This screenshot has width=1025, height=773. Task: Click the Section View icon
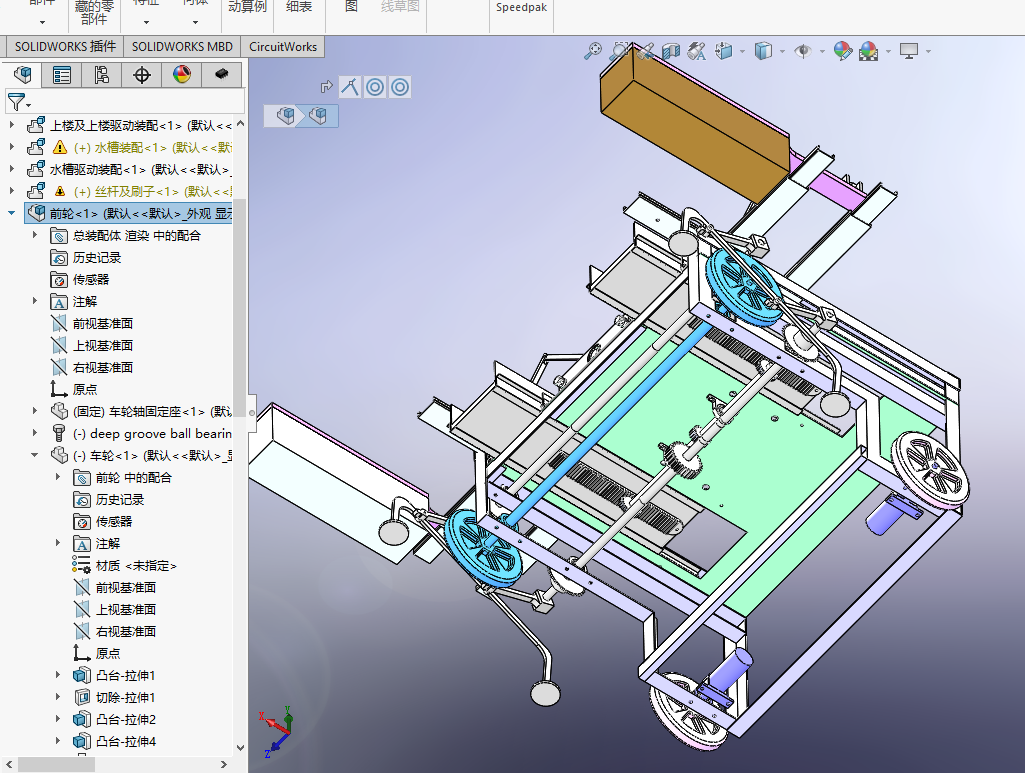[671, 51]
